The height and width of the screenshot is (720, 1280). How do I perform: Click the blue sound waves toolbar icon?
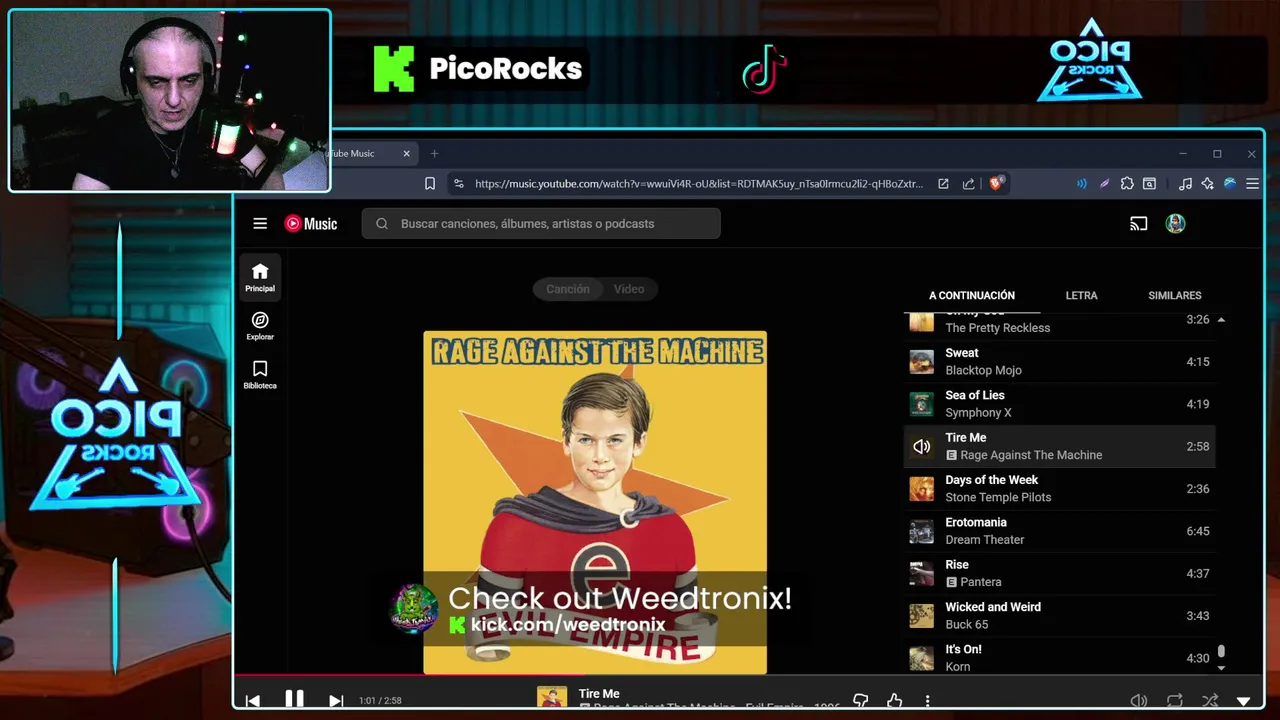click(x=1081, y=184)
